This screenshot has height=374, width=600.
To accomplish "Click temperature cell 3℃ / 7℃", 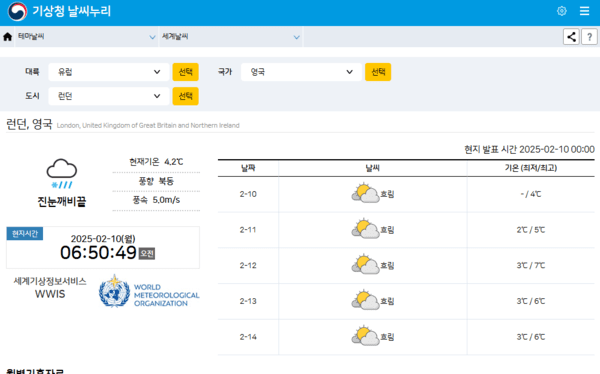I will (x=531, y=265).
